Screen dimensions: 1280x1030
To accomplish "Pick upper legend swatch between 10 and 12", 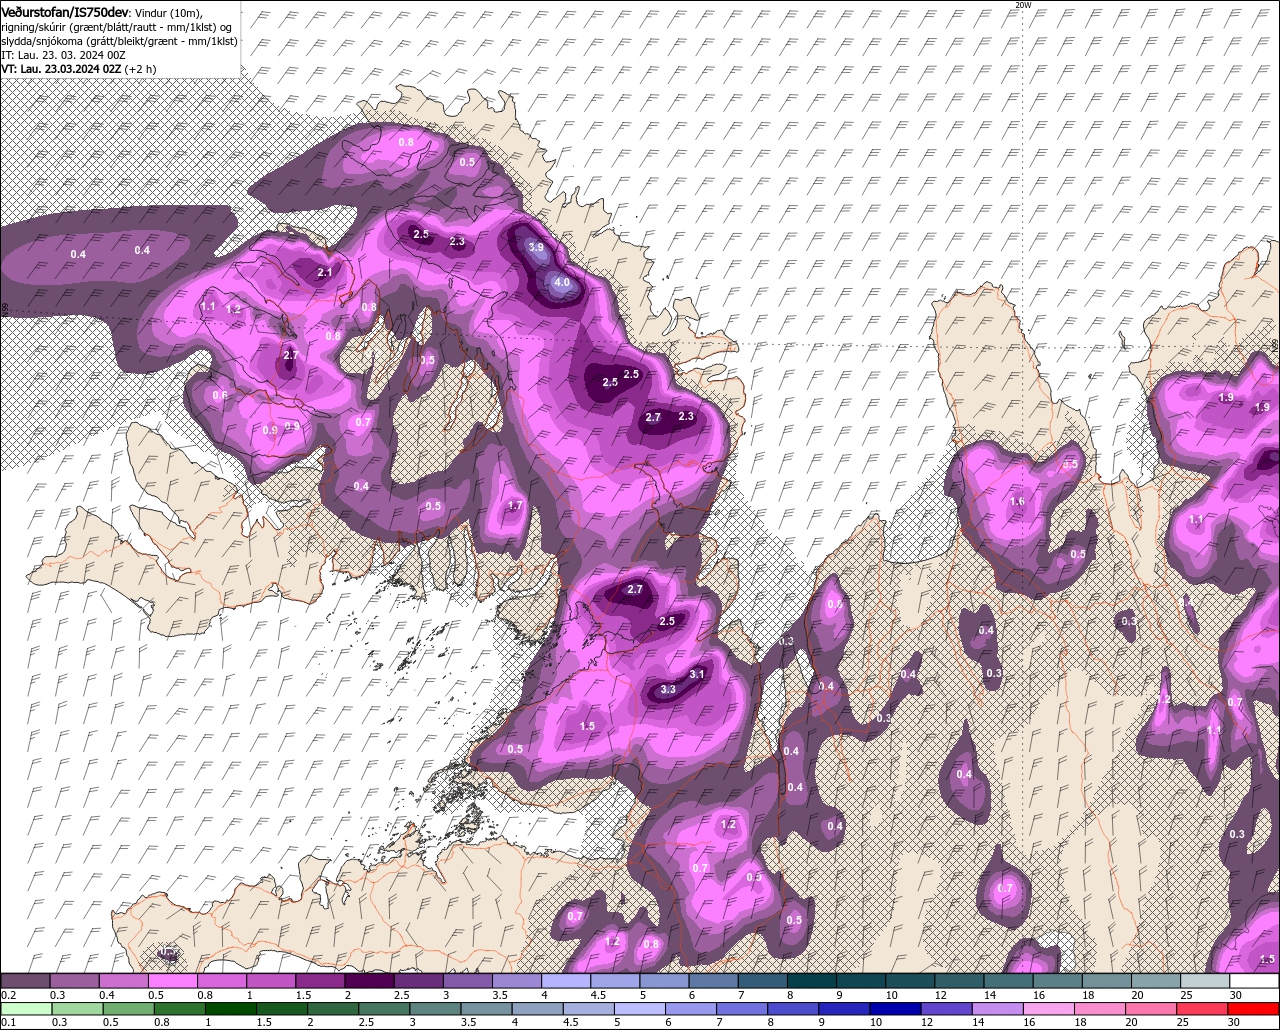I will 911,981.
